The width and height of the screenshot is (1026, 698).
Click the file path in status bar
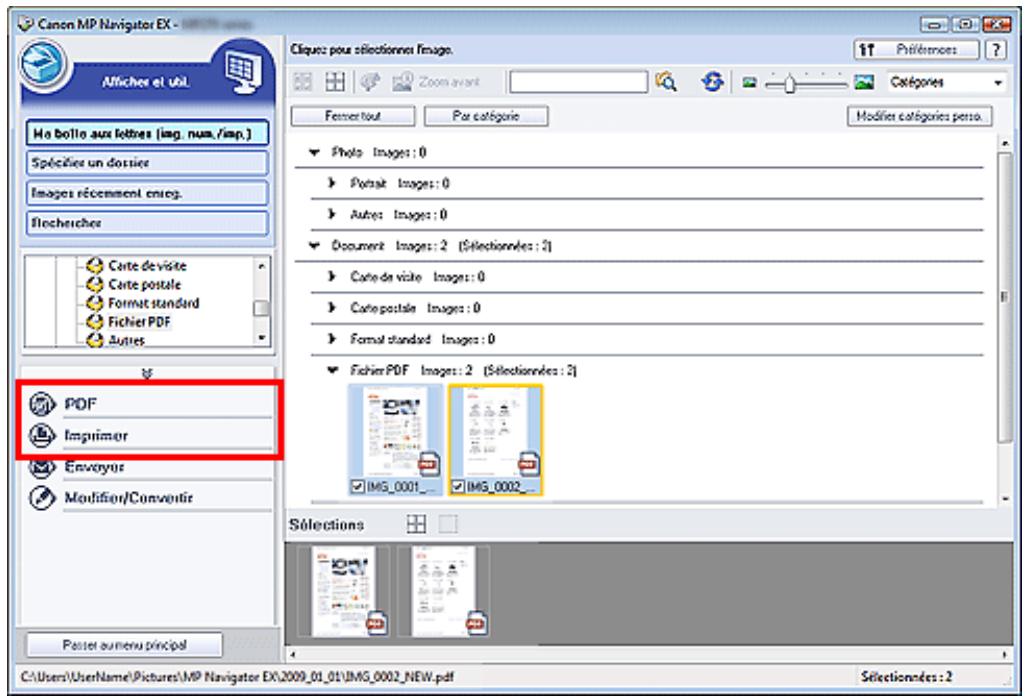pos(237,676)
